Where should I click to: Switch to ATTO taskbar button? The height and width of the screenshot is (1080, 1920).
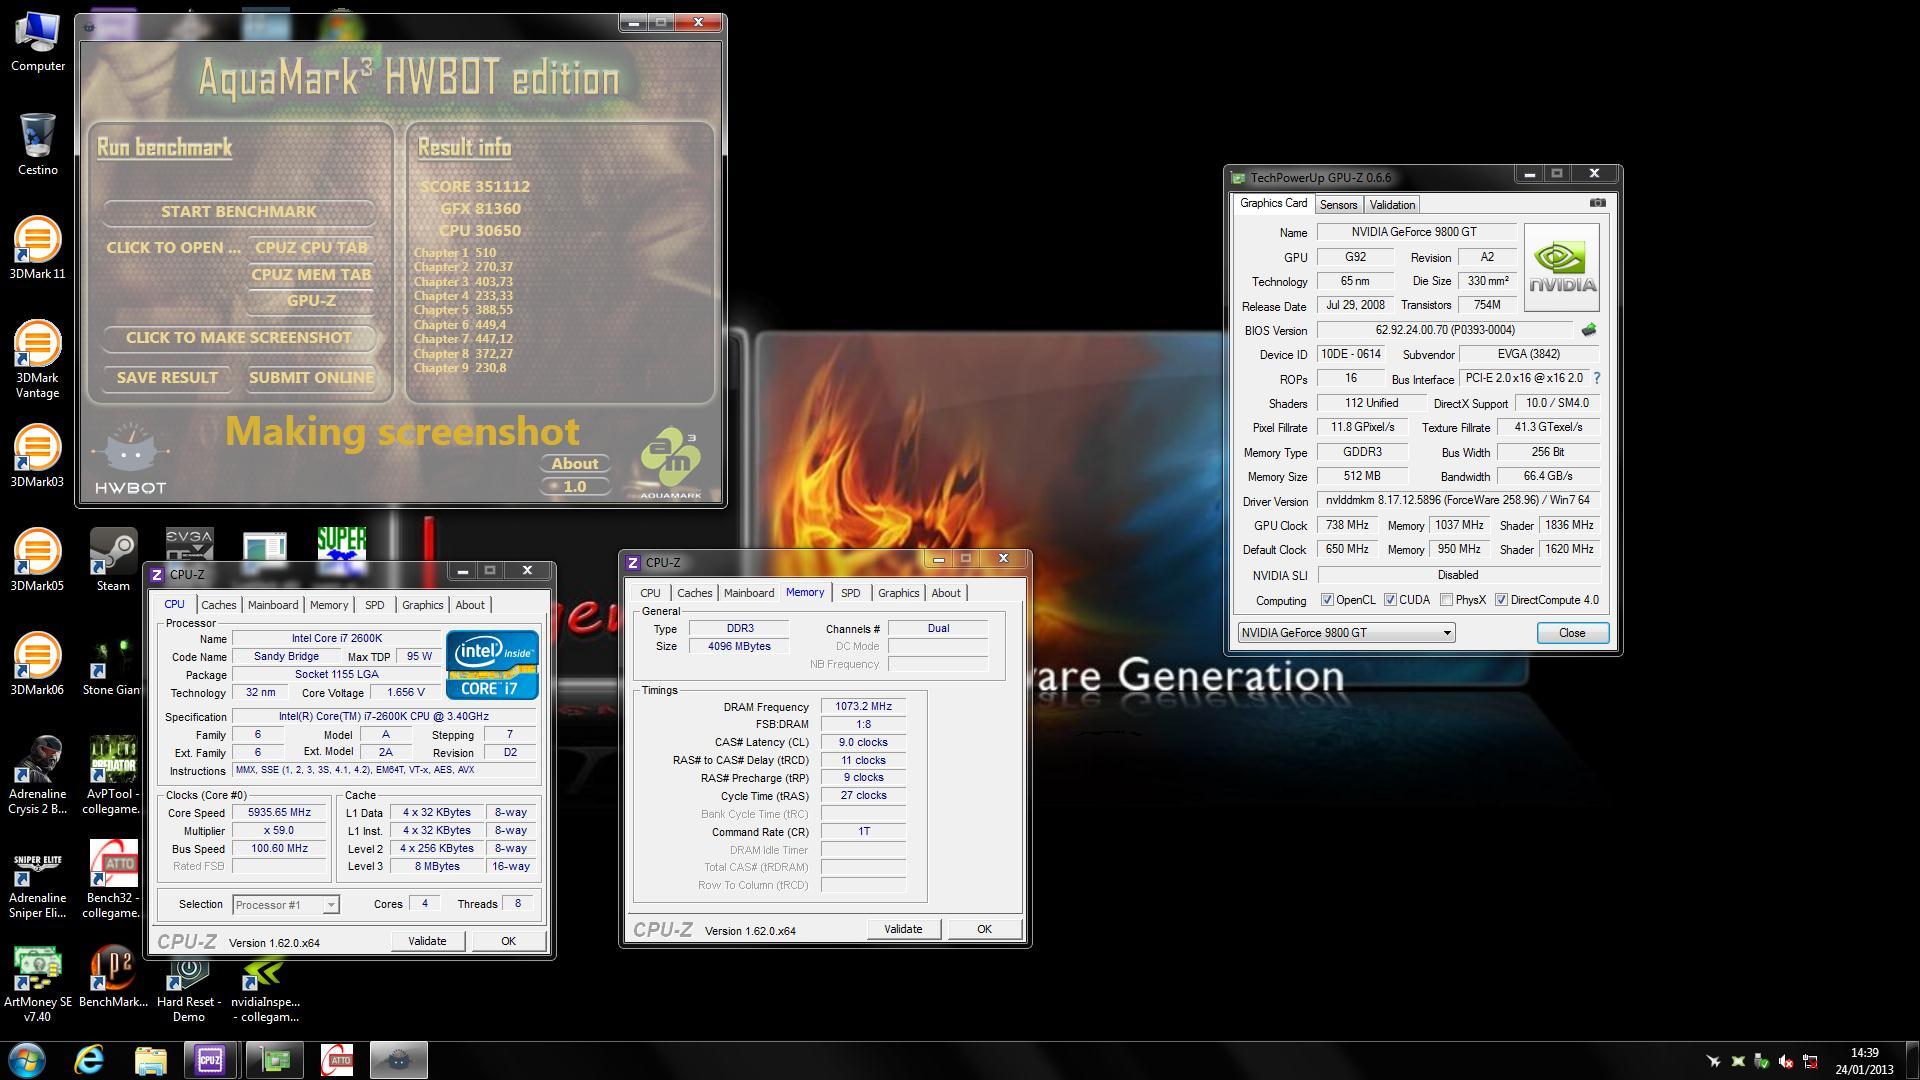coord(337,1060)
